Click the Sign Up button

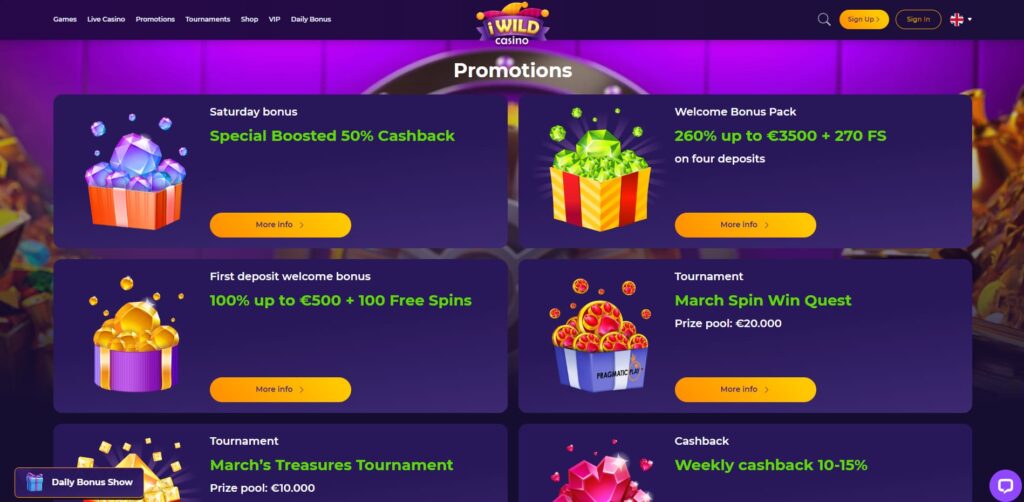tap(864, 20)
